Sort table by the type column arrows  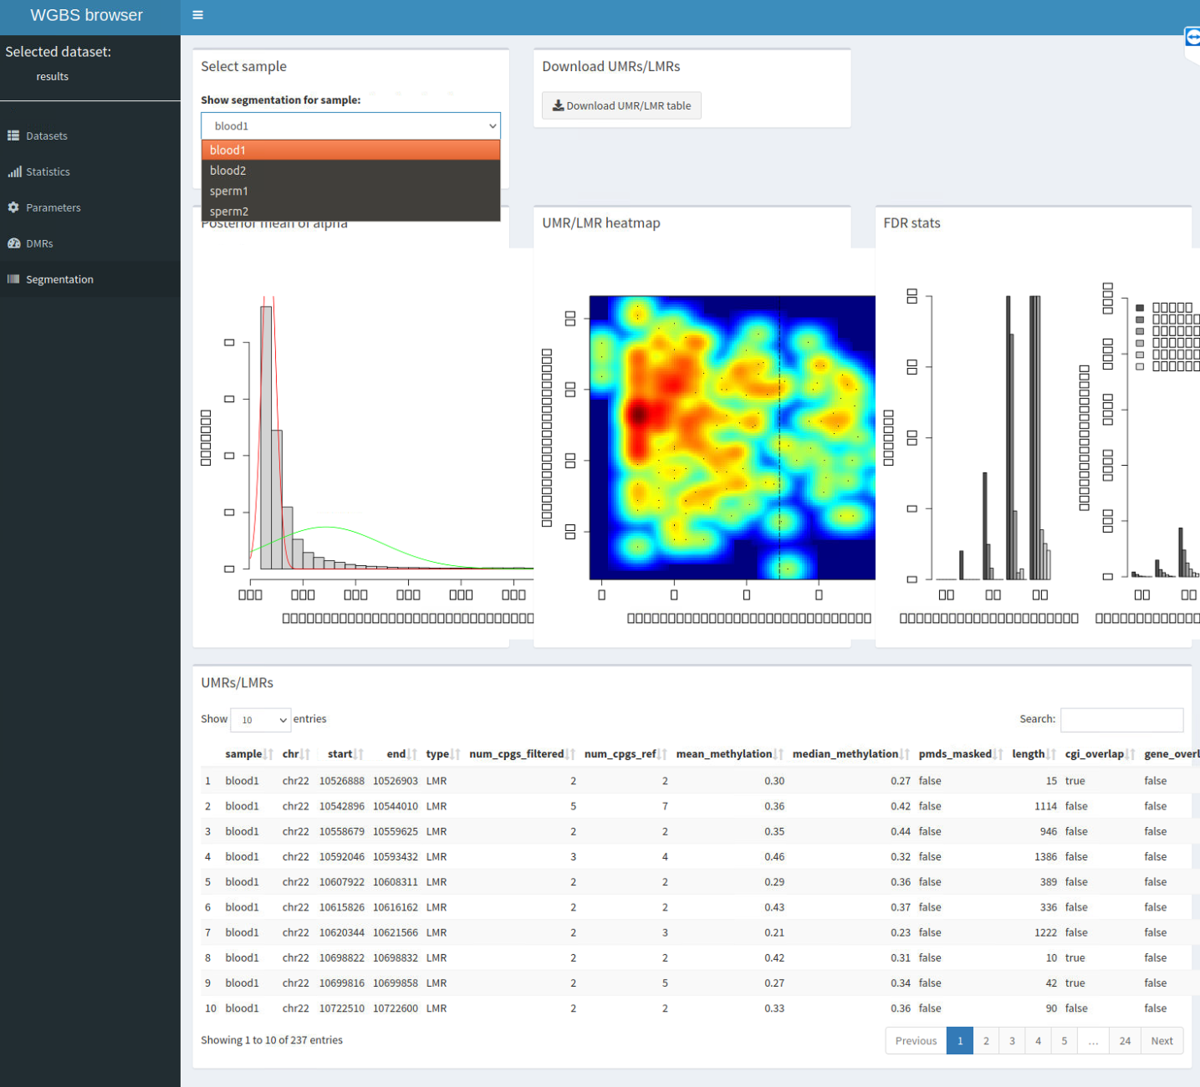(456, 754)
